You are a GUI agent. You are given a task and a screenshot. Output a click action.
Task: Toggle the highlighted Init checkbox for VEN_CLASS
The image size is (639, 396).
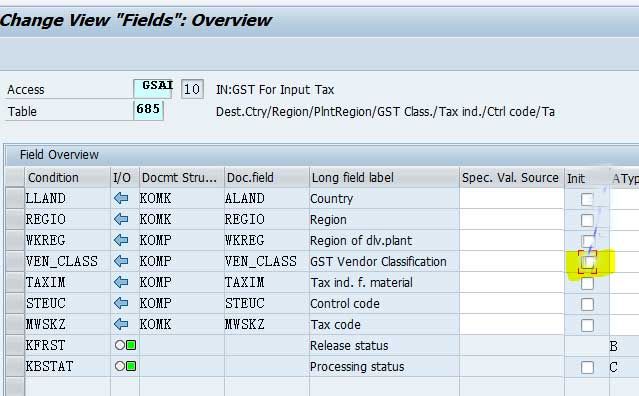click(587, 262)
